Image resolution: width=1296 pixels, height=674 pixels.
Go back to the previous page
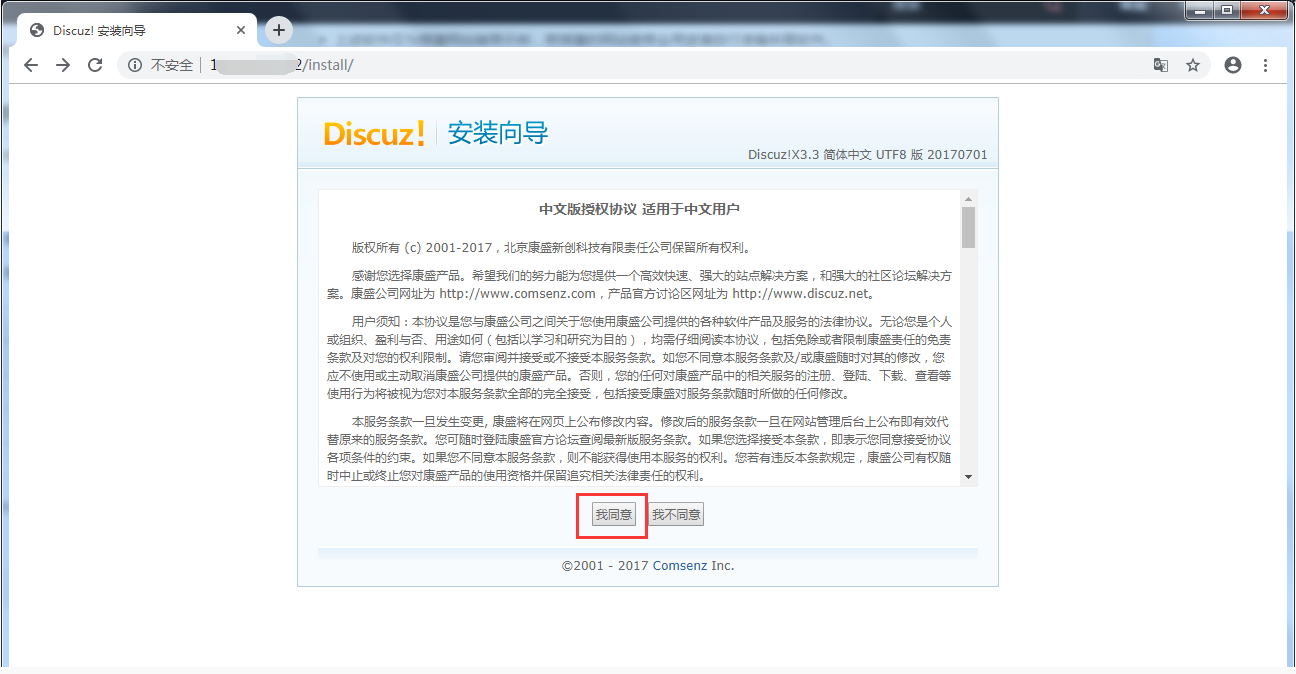tap(31, 65)
